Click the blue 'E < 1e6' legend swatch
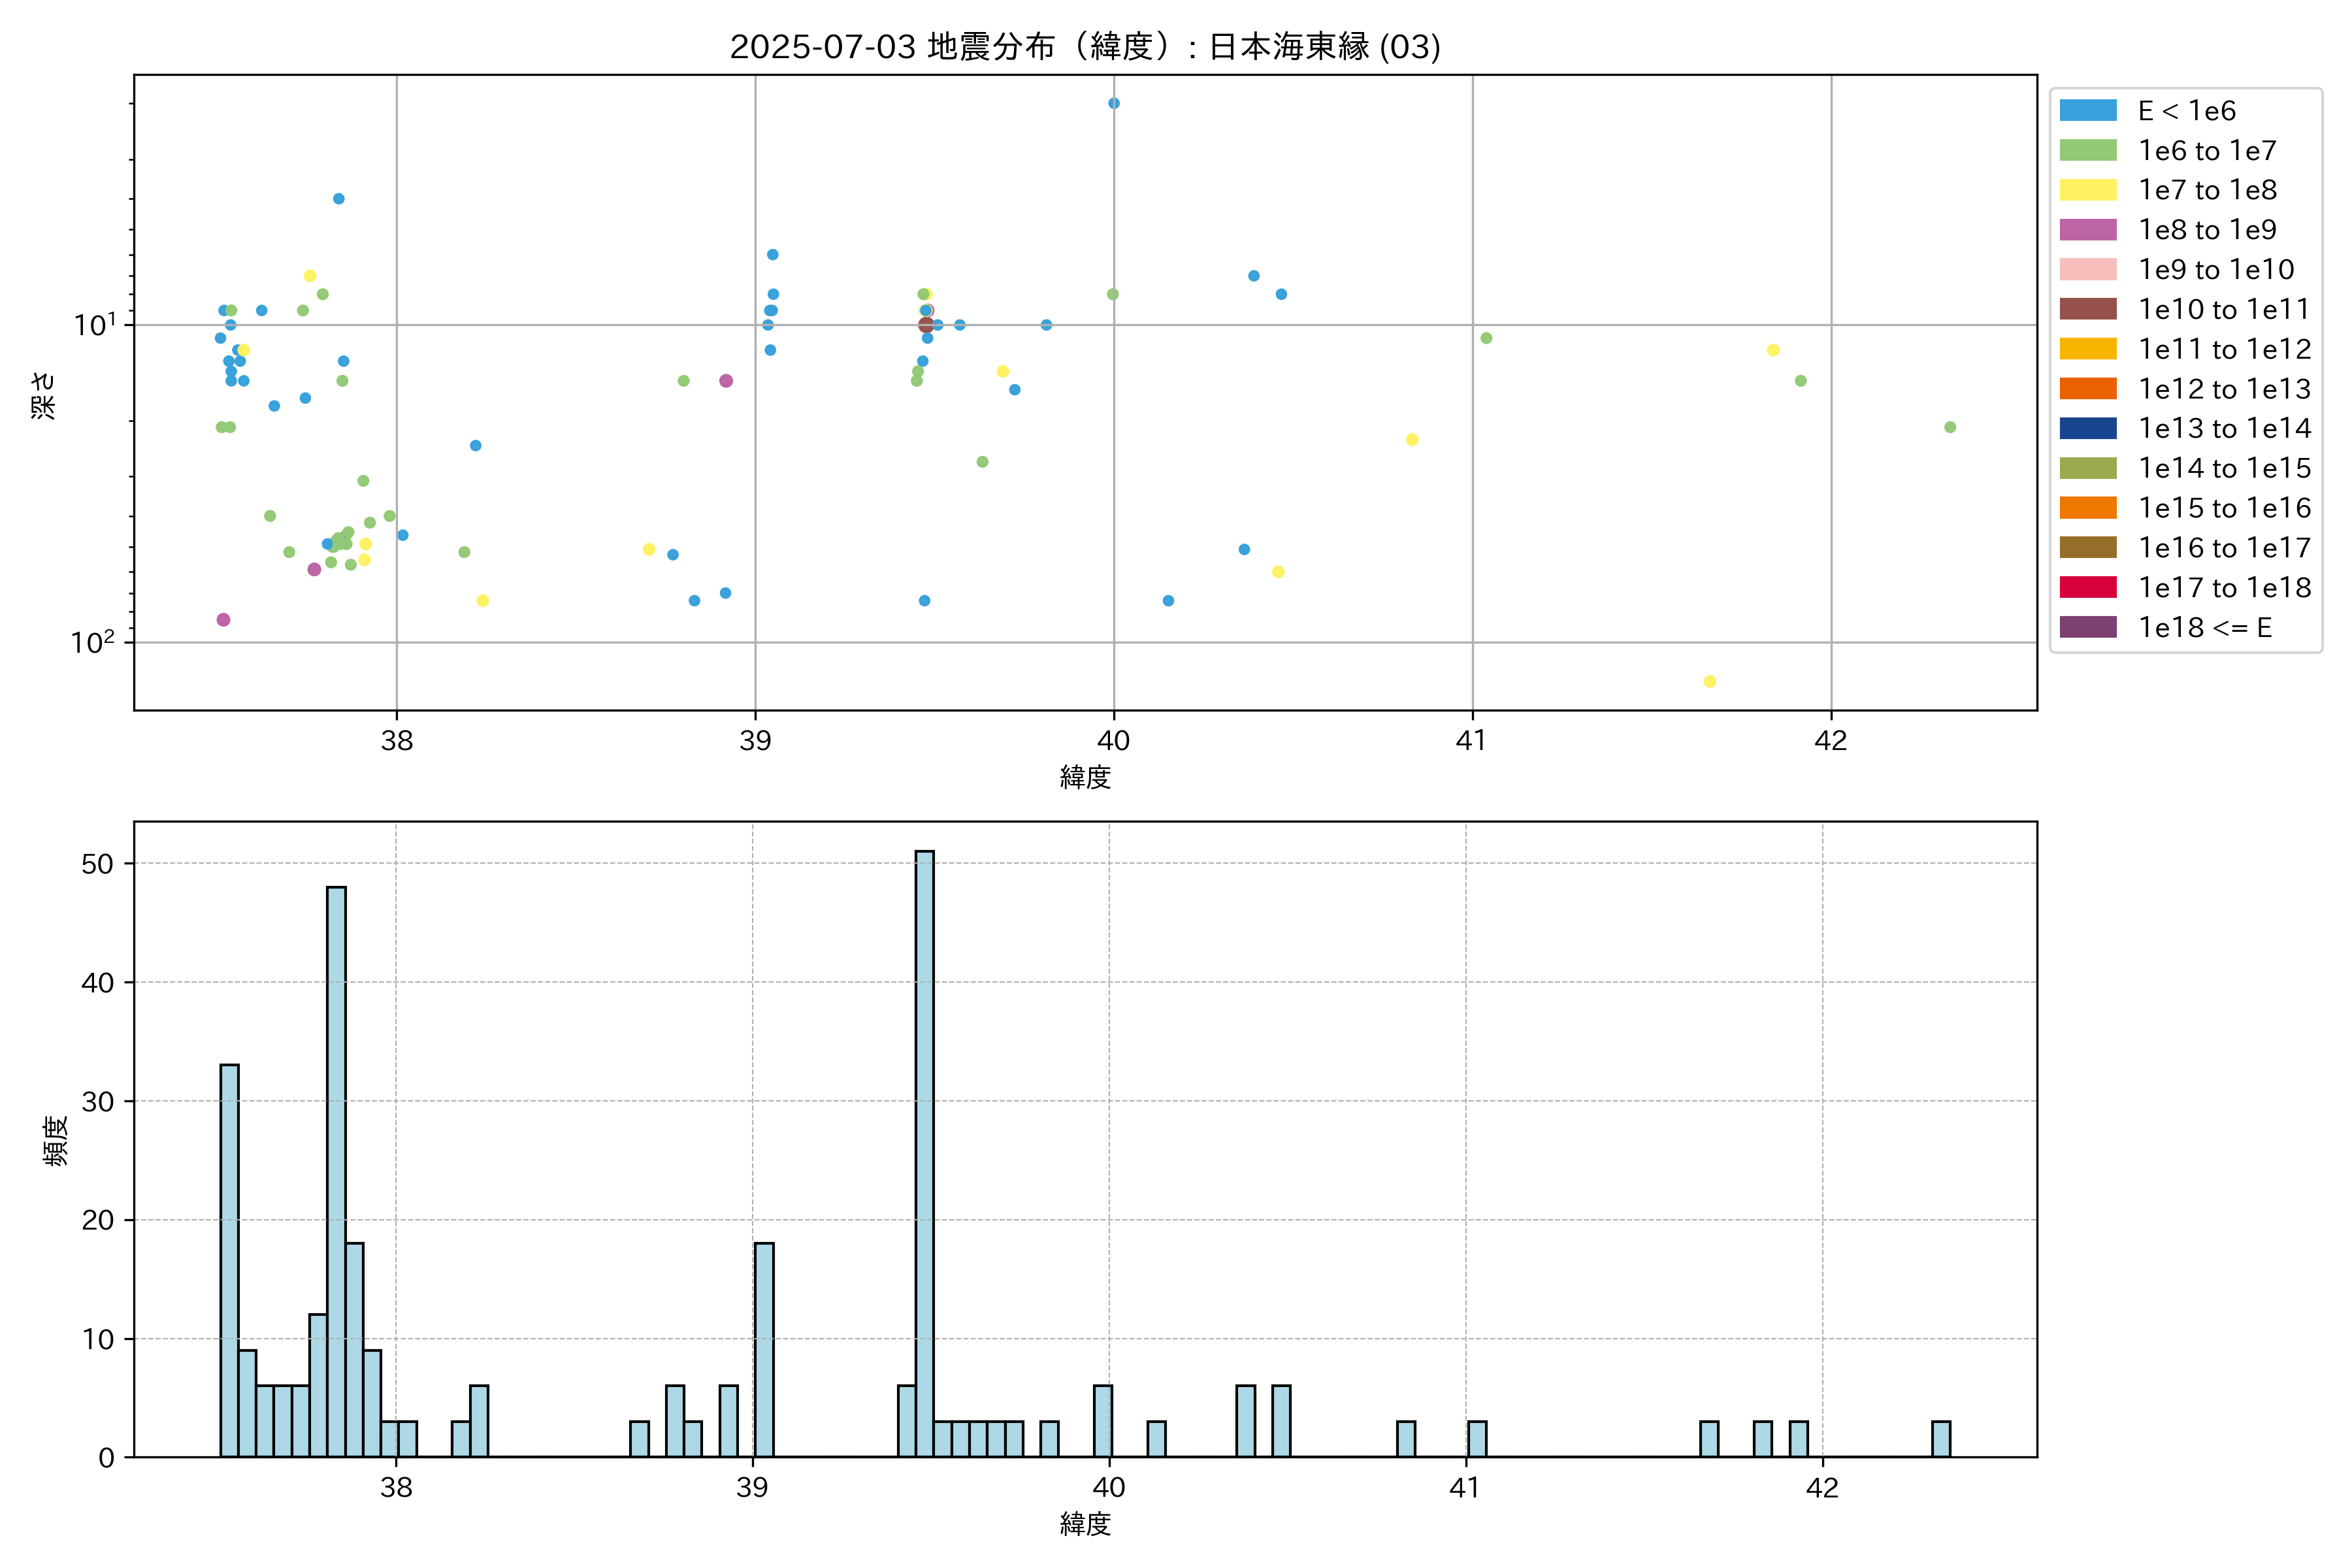2352x1568 pixels. pyautogui.click(x=2087, y=110)
